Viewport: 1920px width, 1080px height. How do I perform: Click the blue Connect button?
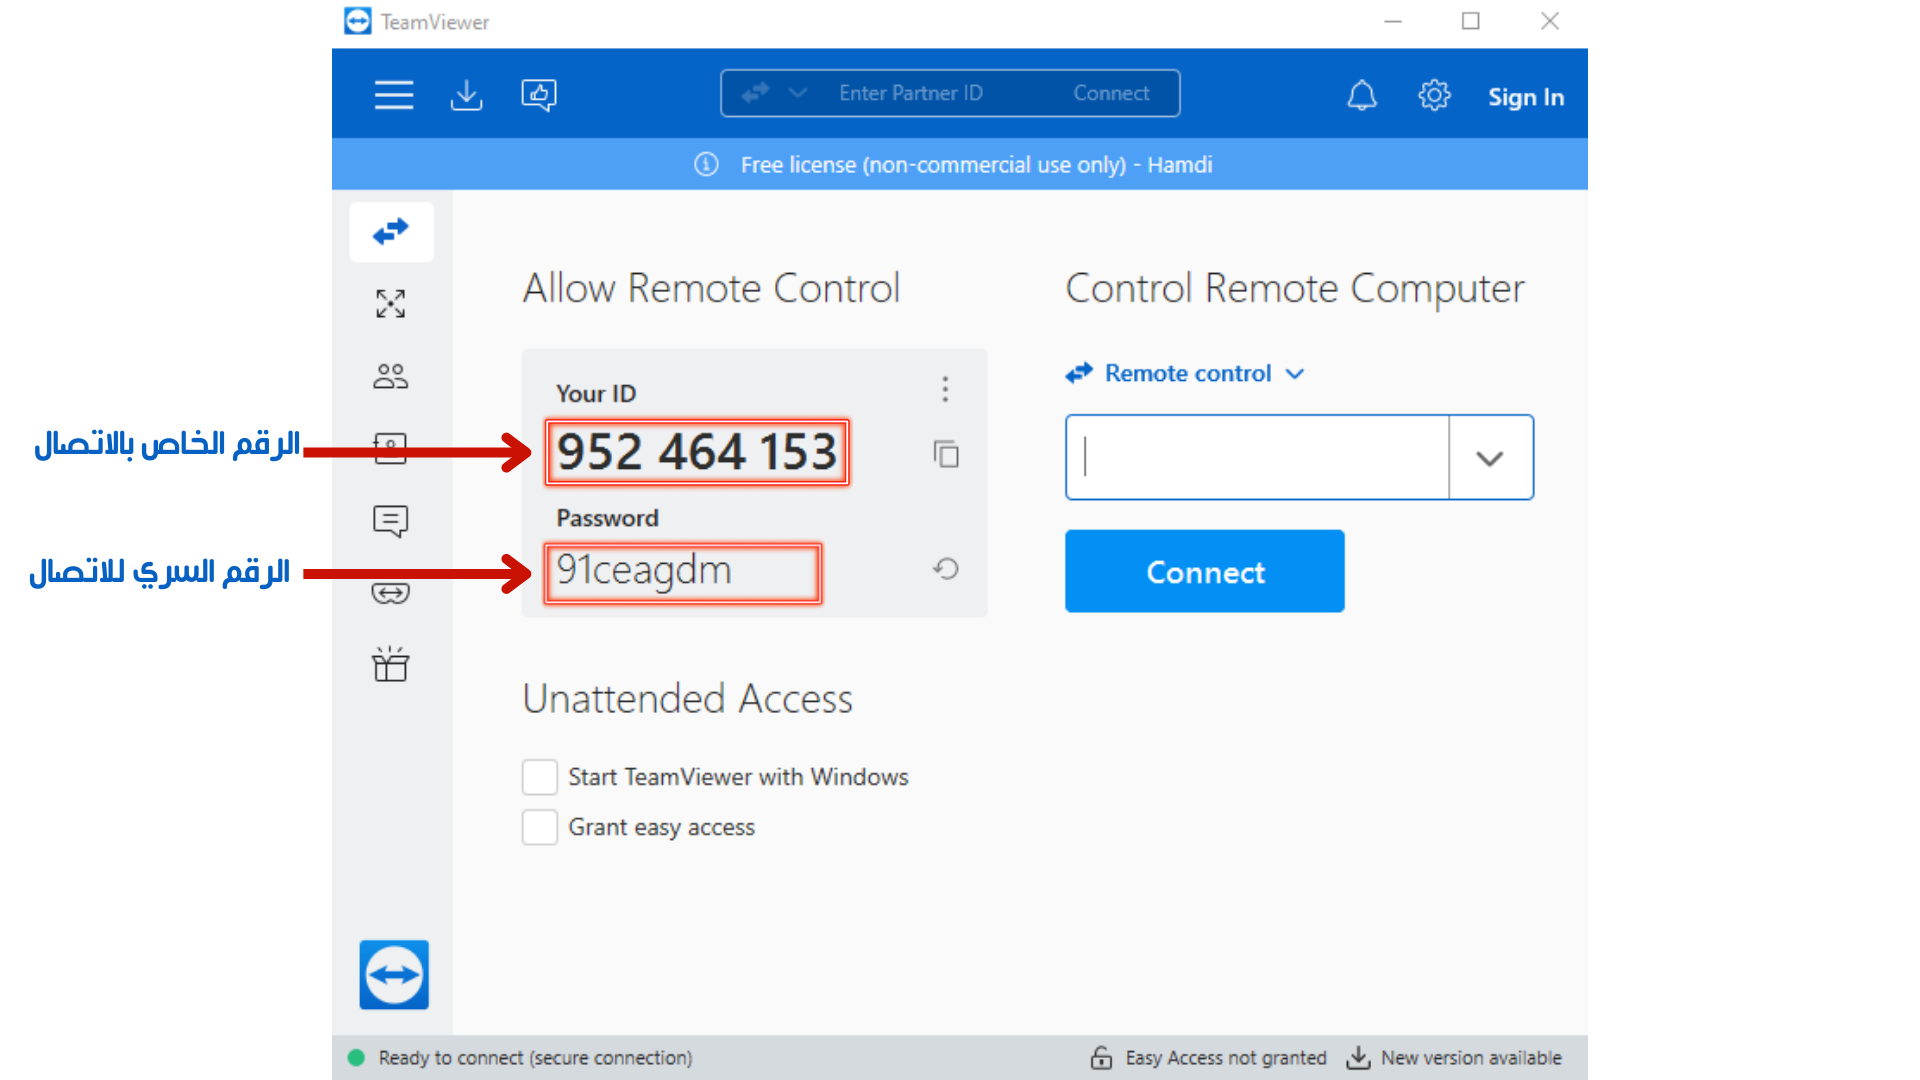coord(1205,571)
